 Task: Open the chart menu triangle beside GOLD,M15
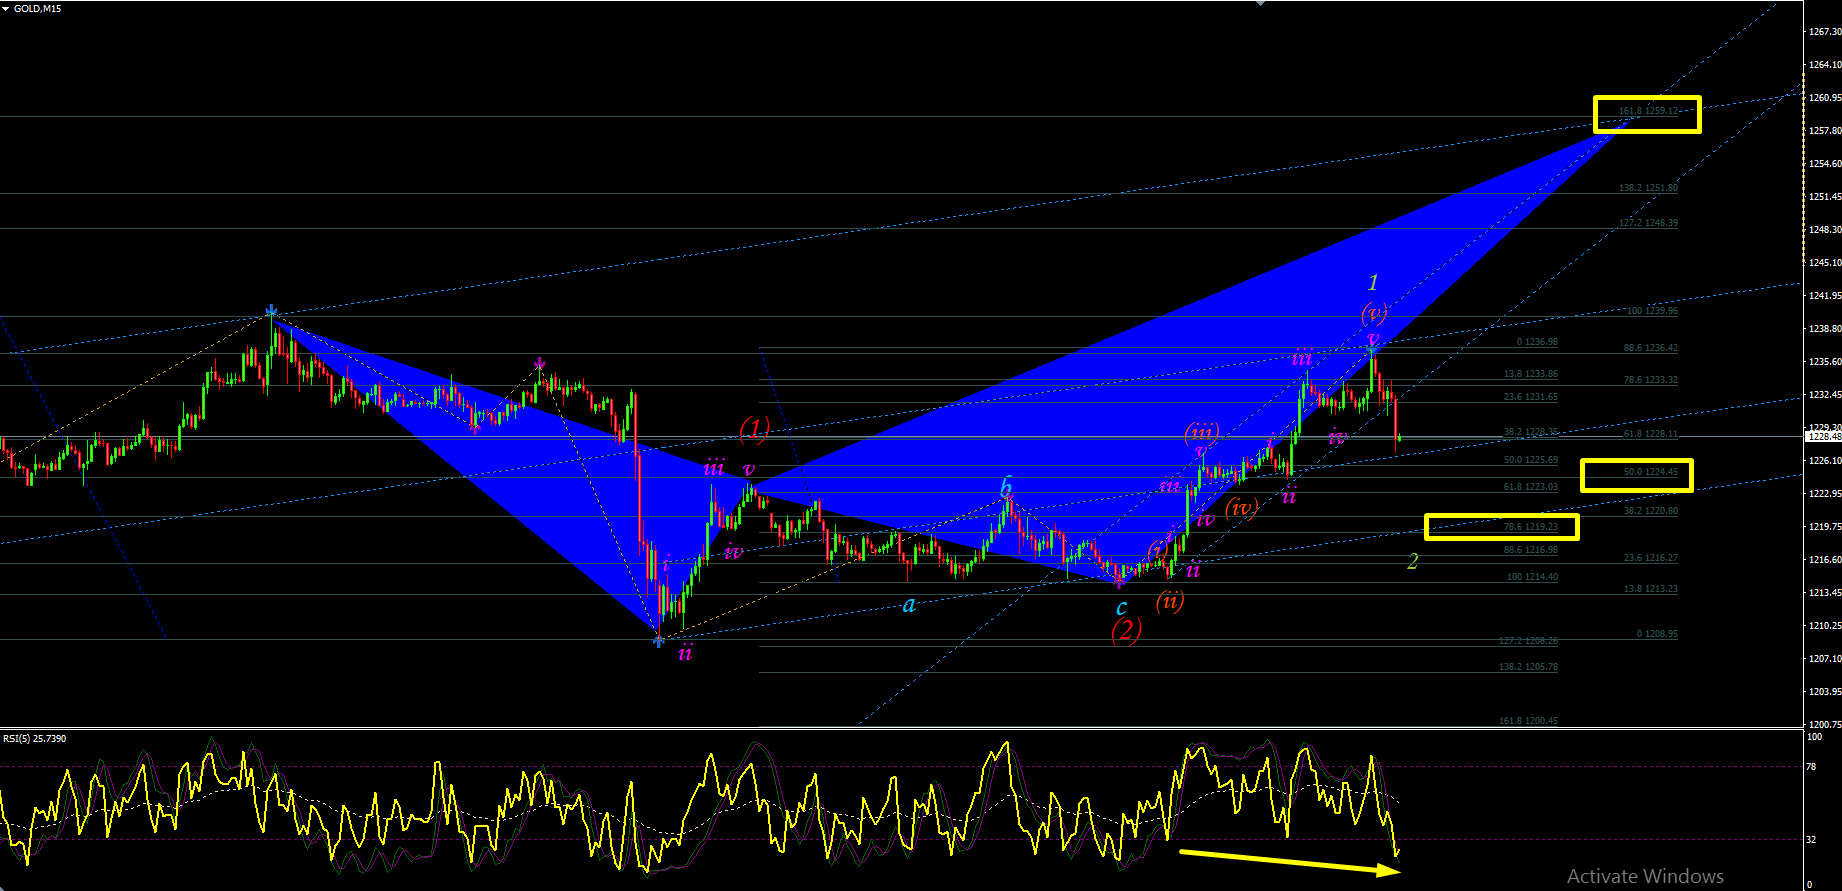click(6, 9)
